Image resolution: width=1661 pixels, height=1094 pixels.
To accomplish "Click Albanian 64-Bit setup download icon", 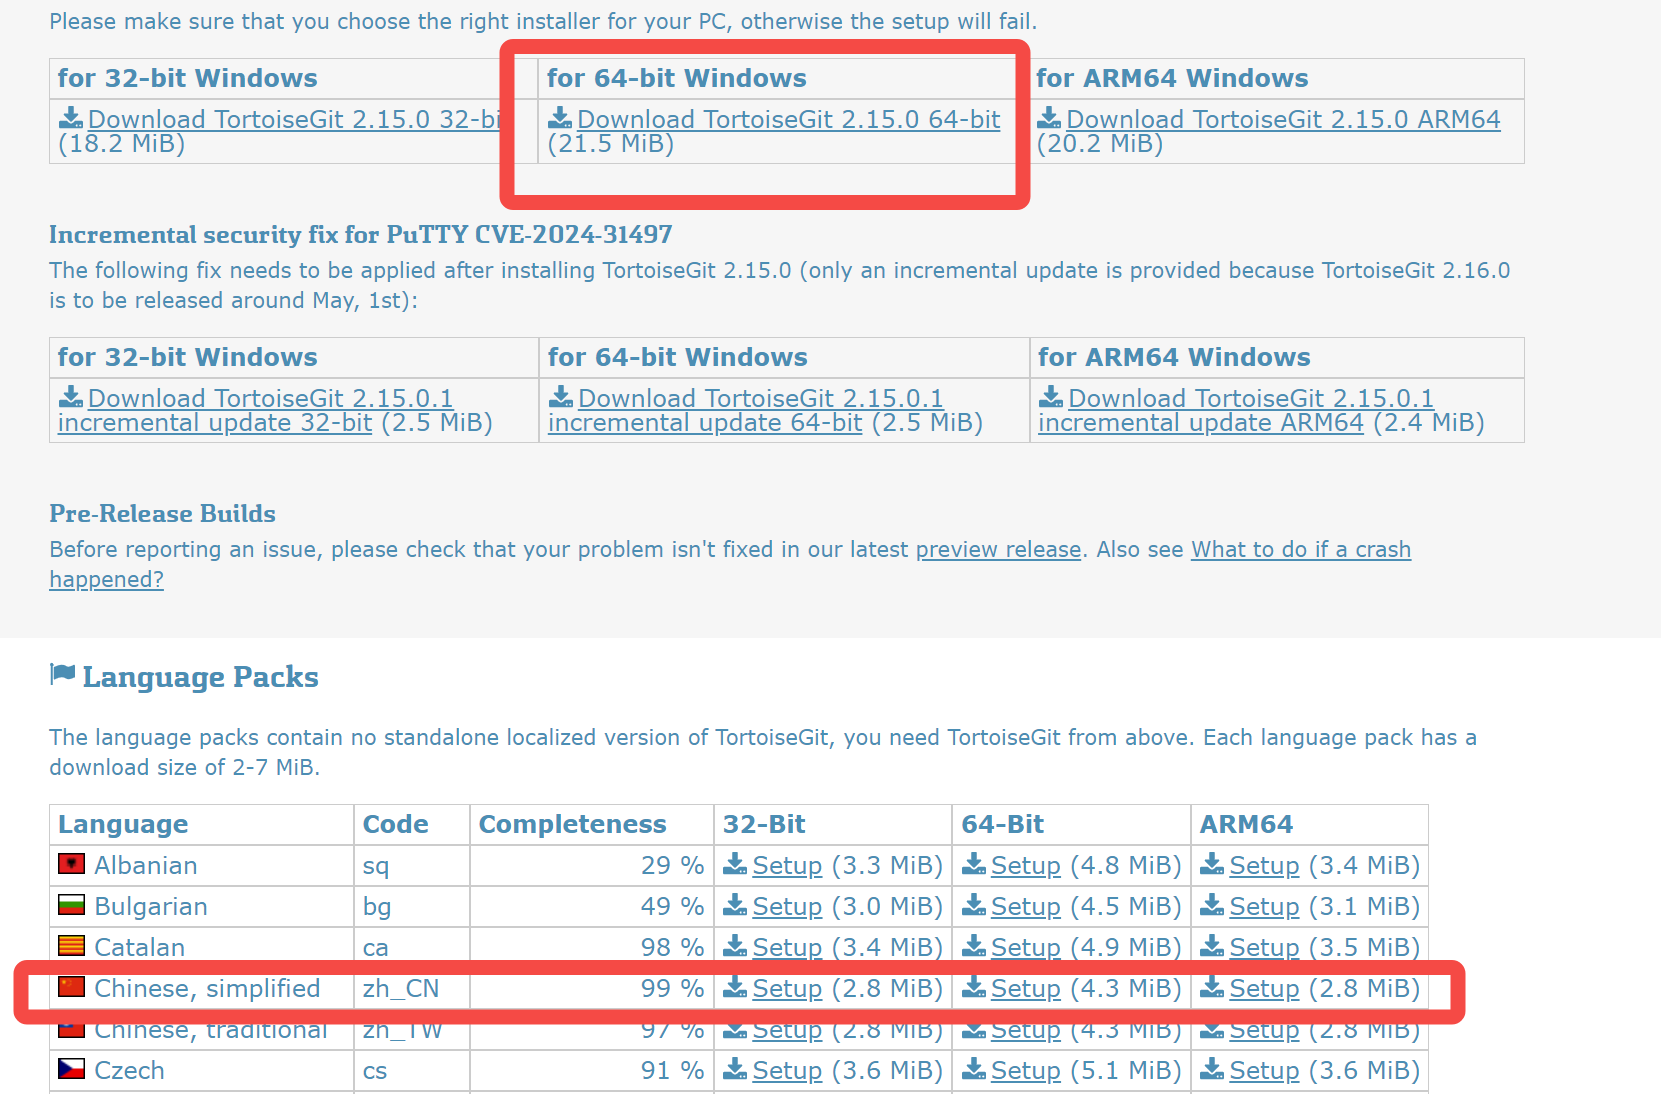I will [x=974, y=864].
